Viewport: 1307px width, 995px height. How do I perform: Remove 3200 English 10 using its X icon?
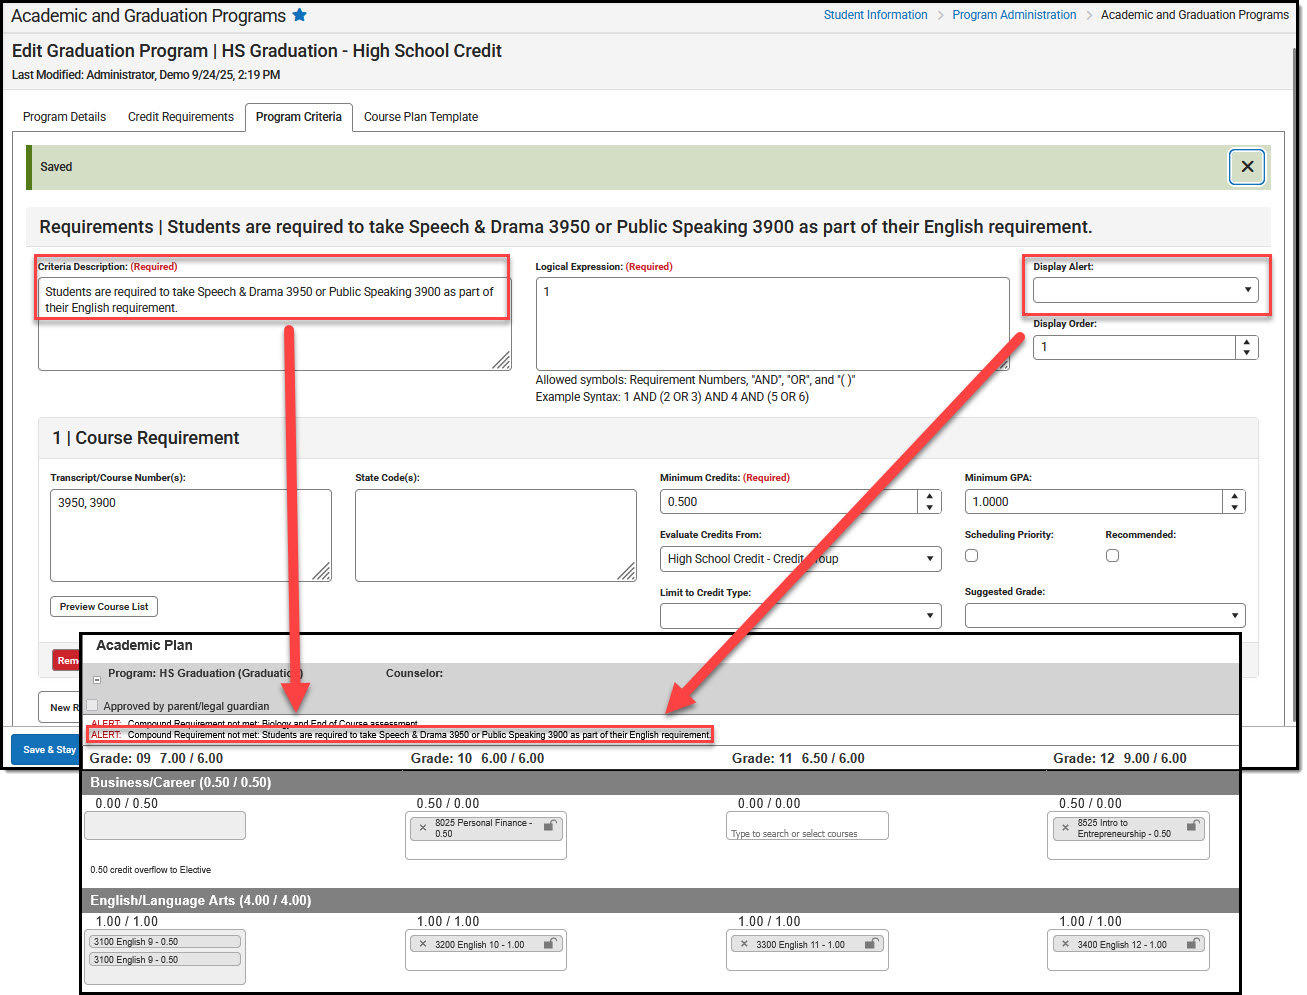422,944
